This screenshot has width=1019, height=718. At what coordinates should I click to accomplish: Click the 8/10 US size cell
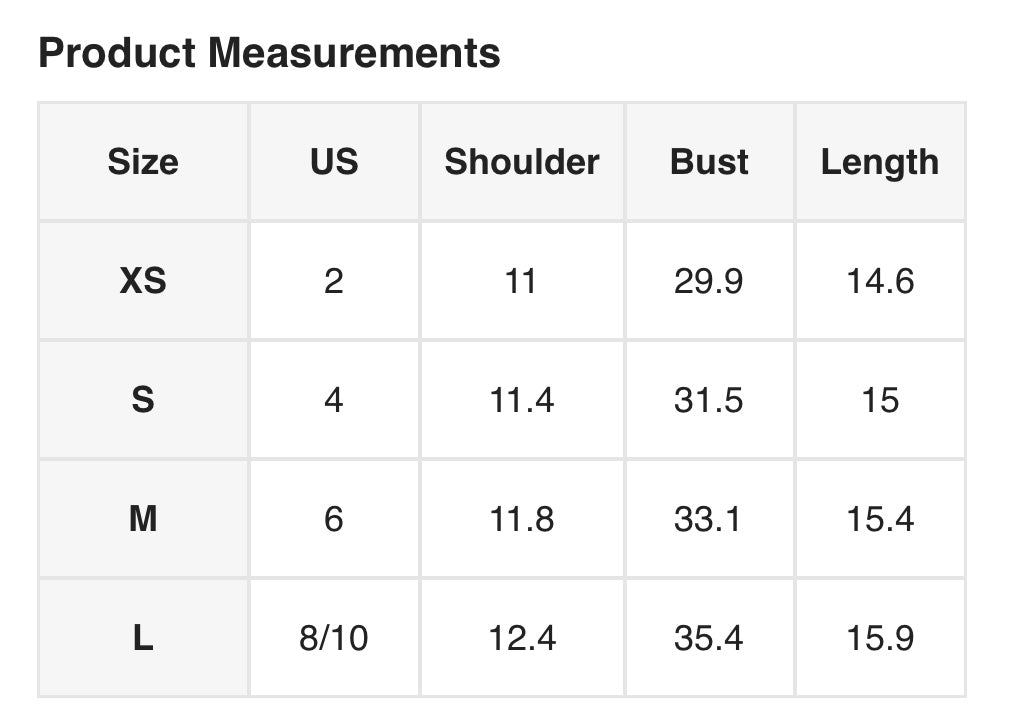click(334, 638)
